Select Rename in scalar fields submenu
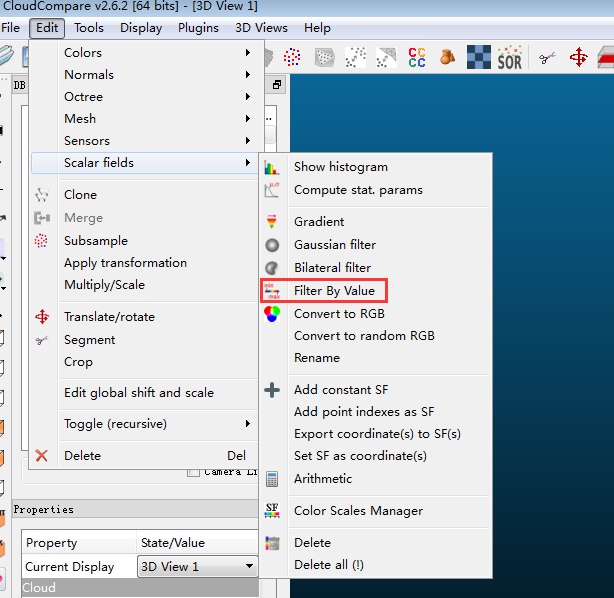This screenshot has height=598, width=614. point(317,358)
